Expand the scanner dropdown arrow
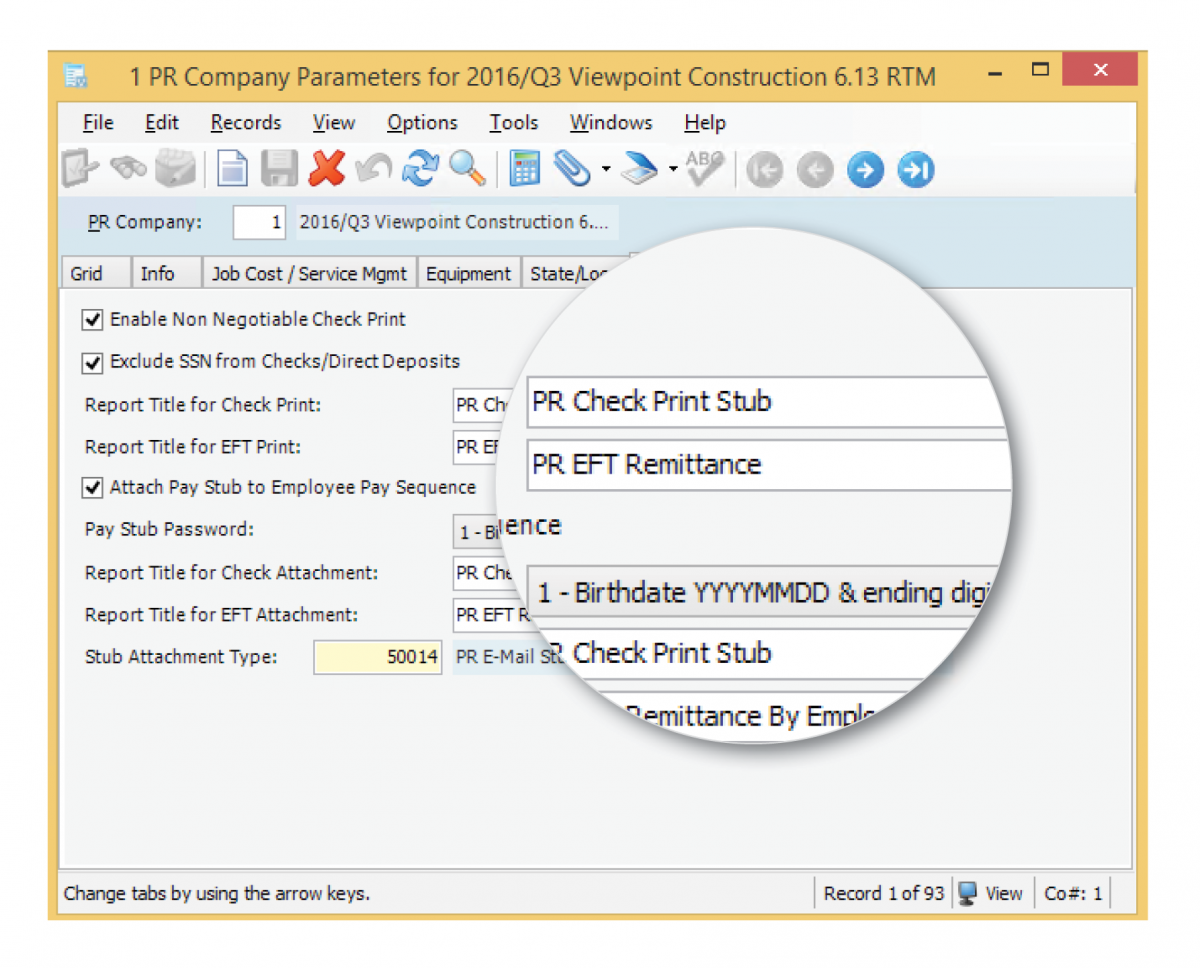This screenshot has height=968, width=1200. click(x=674, y=170)
